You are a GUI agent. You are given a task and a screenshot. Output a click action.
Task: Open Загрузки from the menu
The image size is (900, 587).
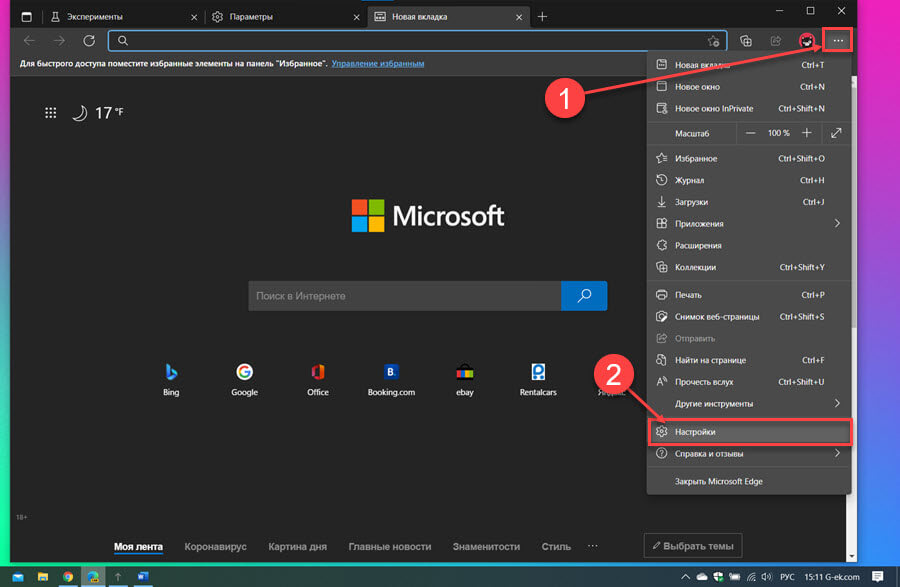click(x=748, y=202)
